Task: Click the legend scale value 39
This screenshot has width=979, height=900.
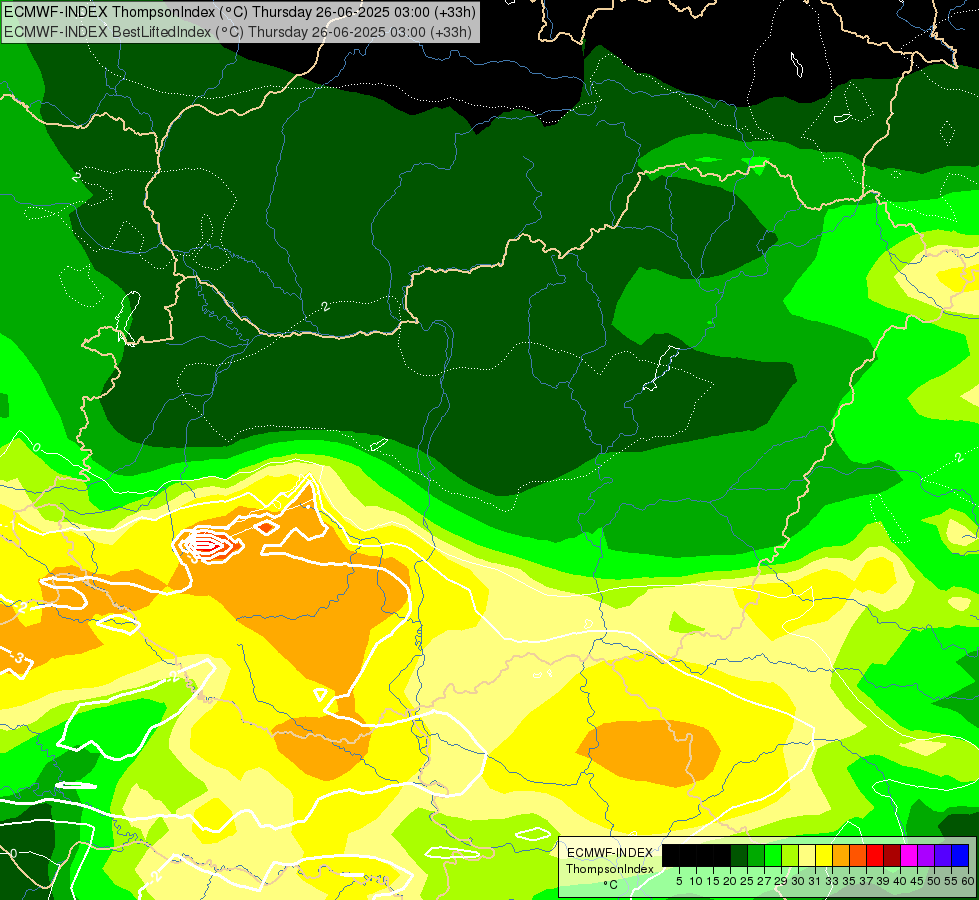Action: 883,881
